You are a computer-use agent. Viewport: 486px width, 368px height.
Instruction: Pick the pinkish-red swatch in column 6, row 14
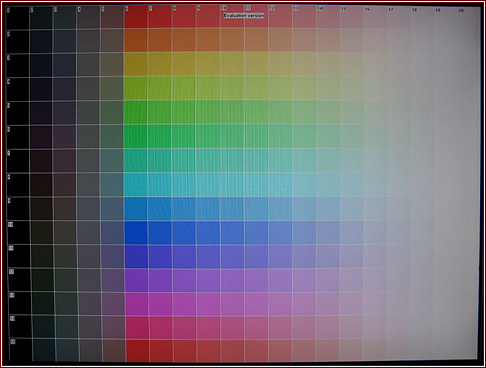point(137,327)
